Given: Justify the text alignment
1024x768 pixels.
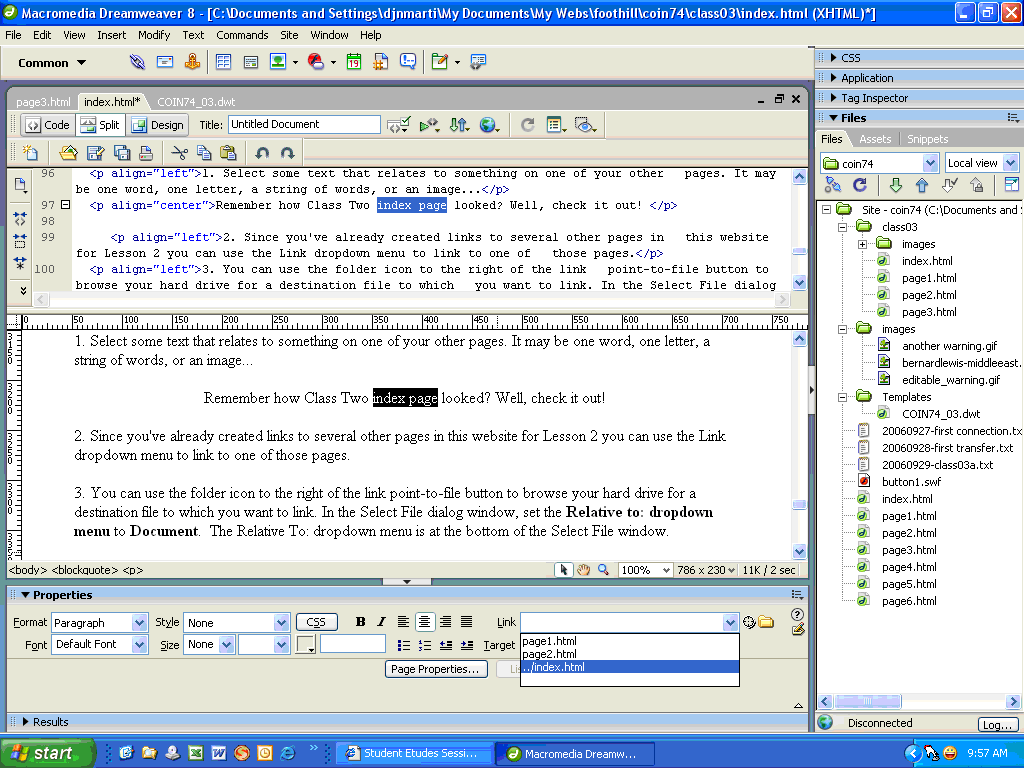Looking at the screenshot, I should click(x=466, y=622).
